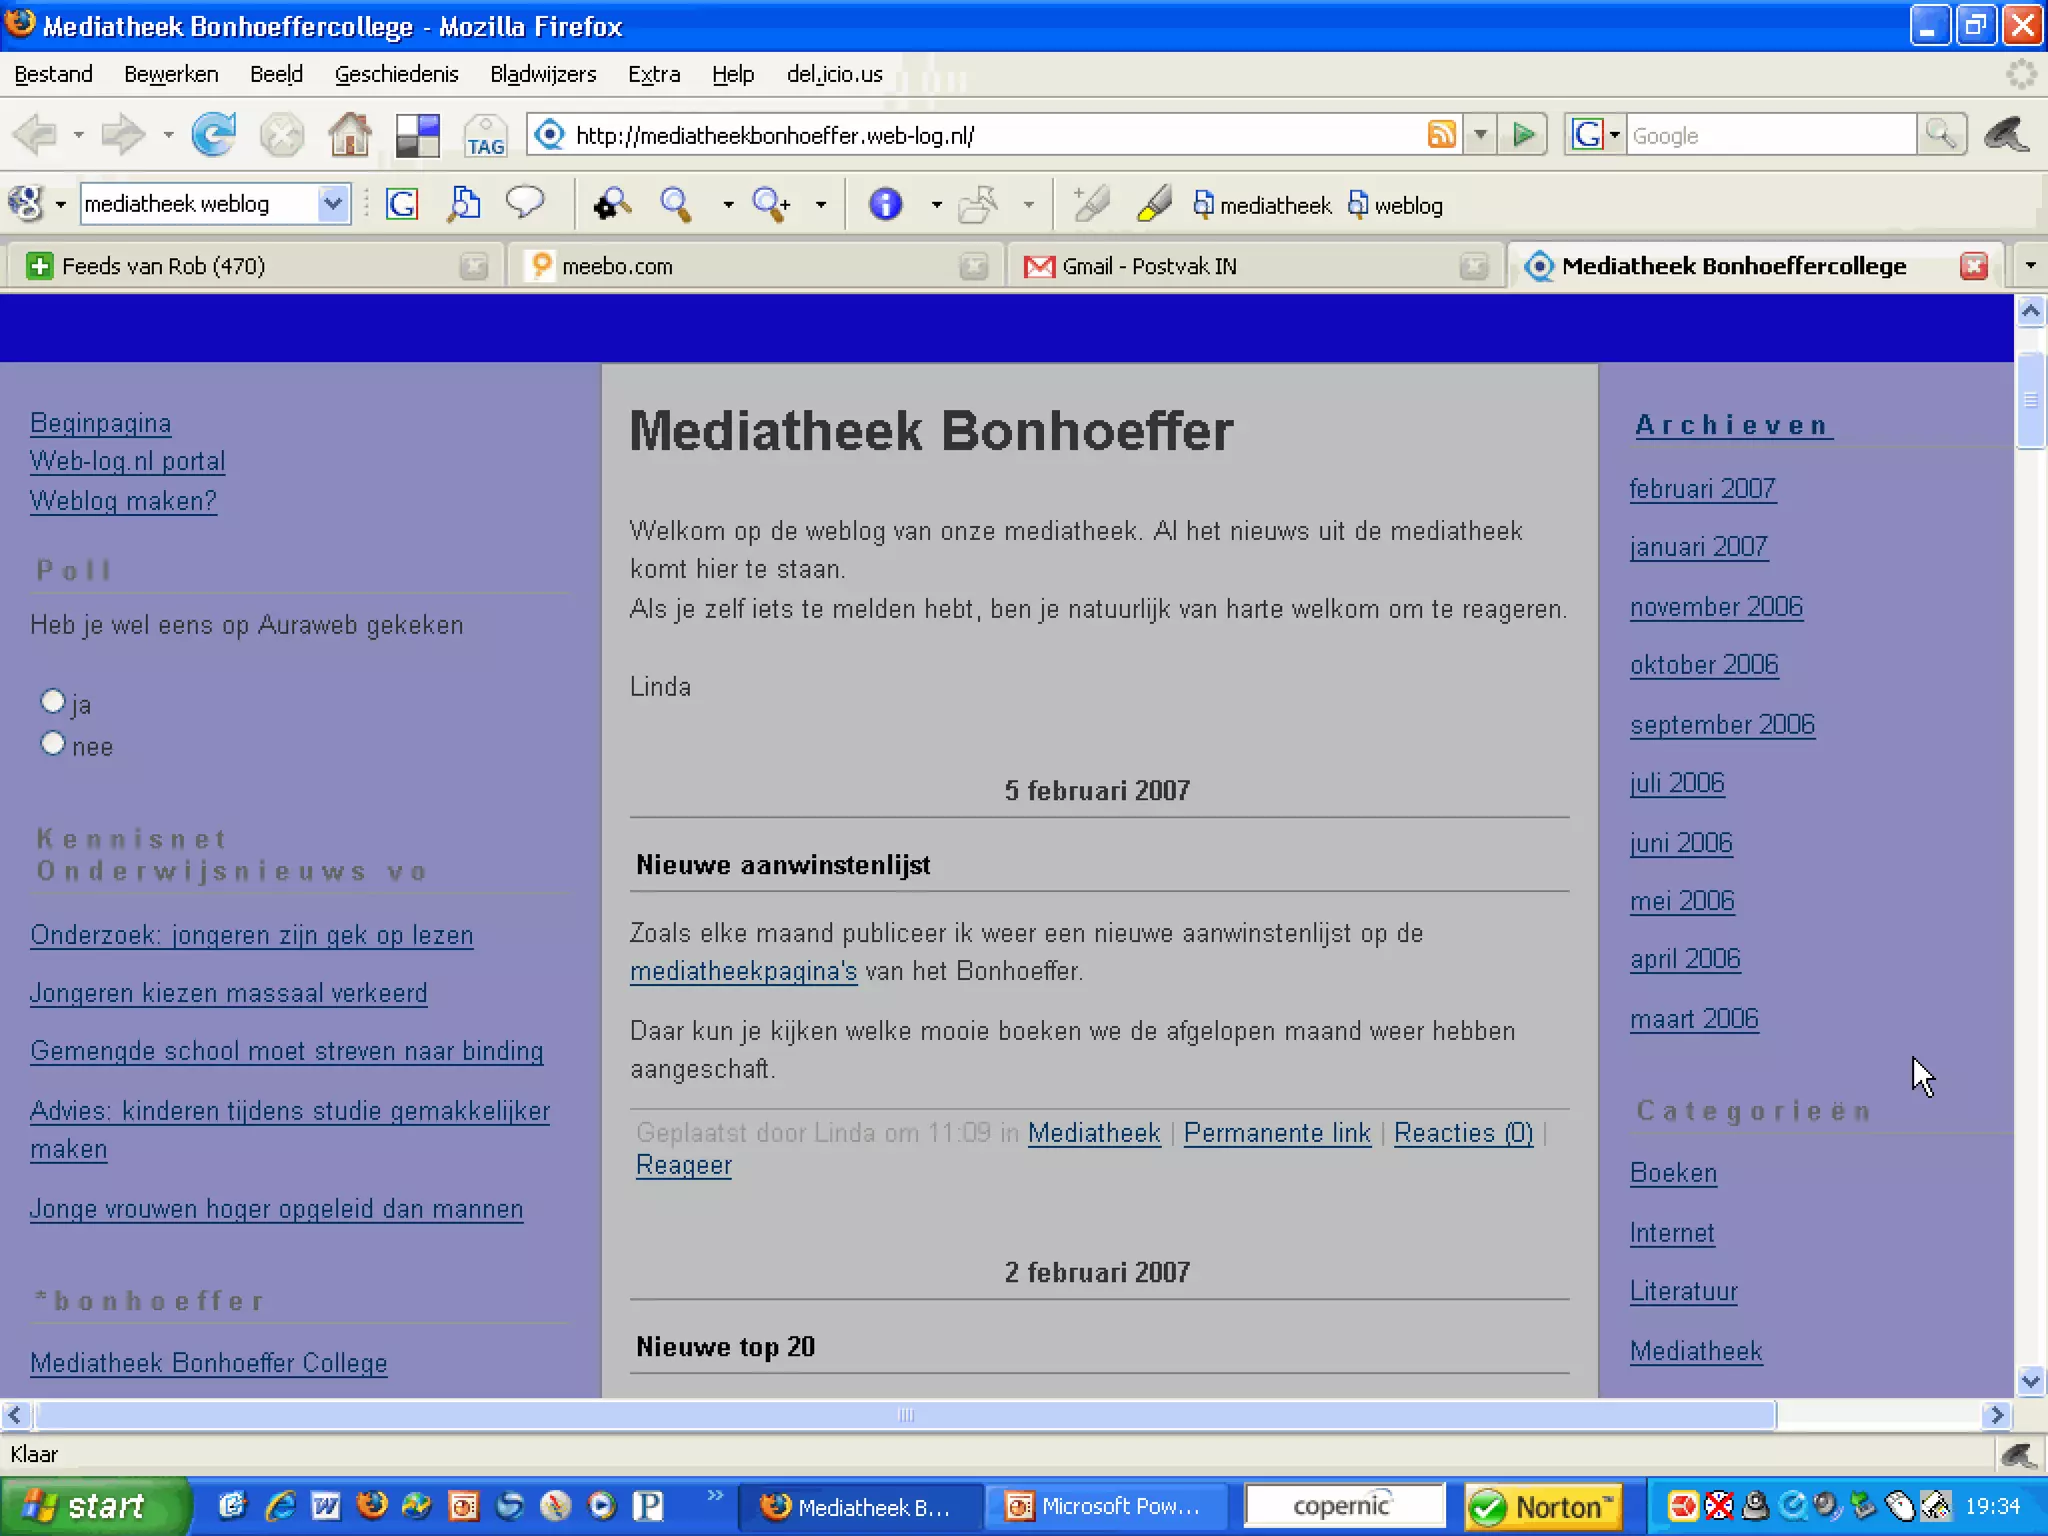Click the del.icio.us checkered bookmarks icon
The width and height of the screenshot is (2048, 1536).
pyautogui.click(x=418, y=135)
